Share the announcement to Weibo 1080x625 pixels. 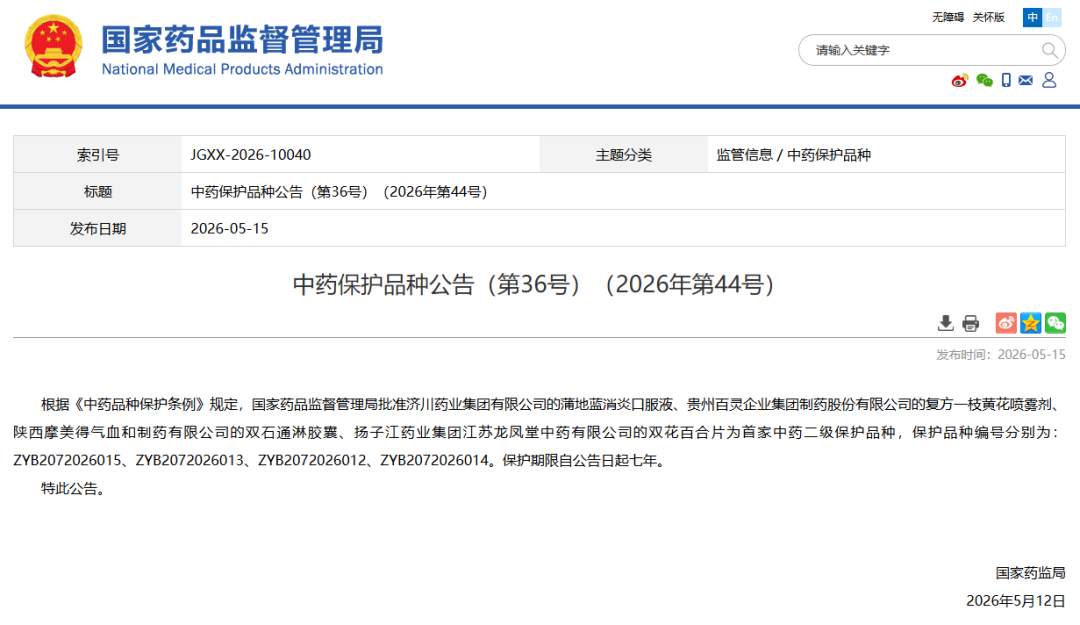coord(1006,322)
